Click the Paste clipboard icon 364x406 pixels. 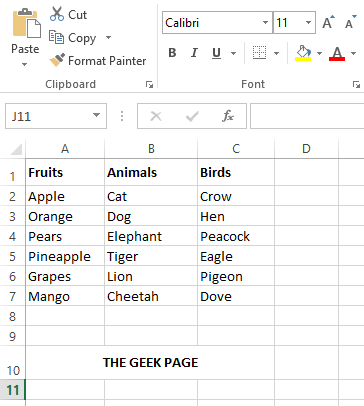pos(27,23)
